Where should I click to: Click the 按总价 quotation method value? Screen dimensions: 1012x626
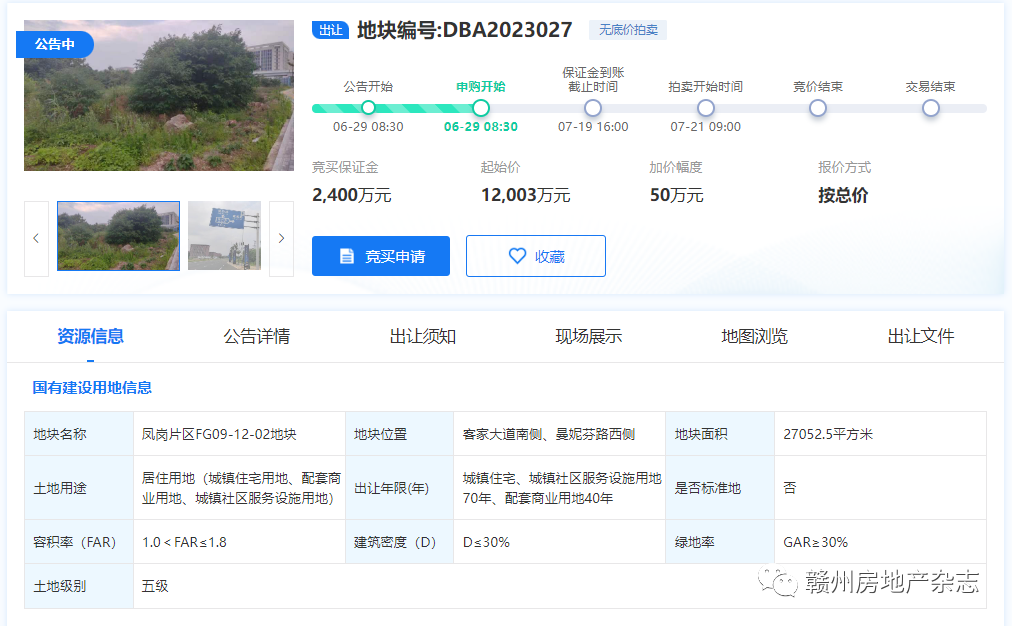click(x=843, y=195)
